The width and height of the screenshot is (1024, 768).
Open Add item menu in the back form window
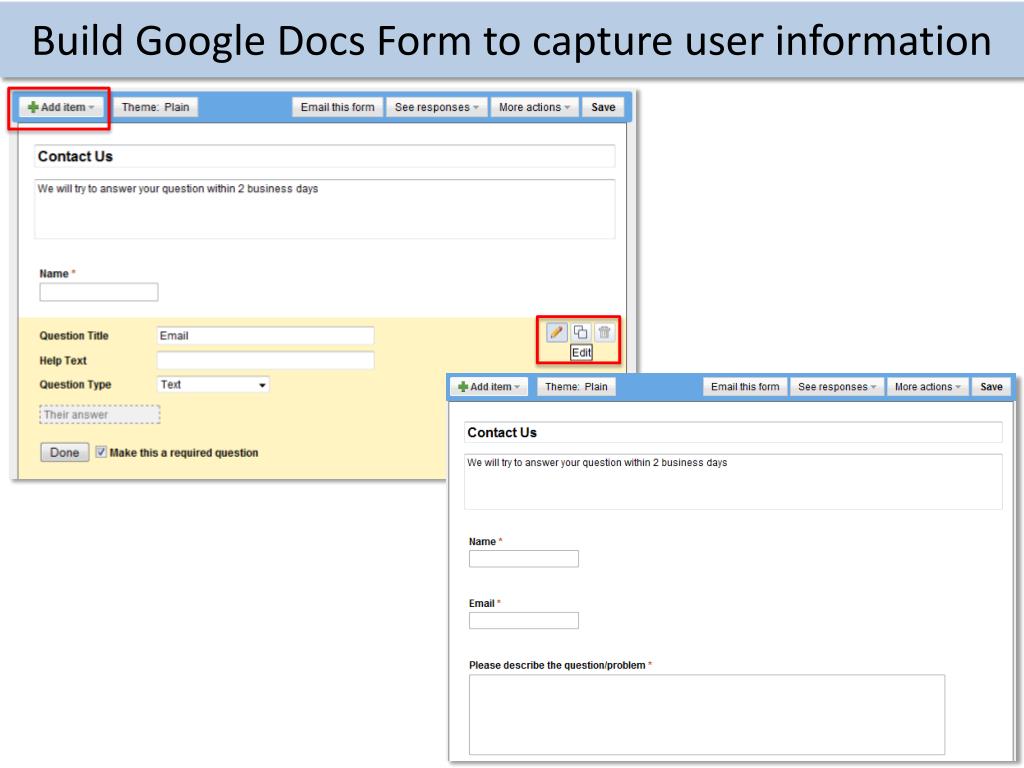[x=61, y=107]
